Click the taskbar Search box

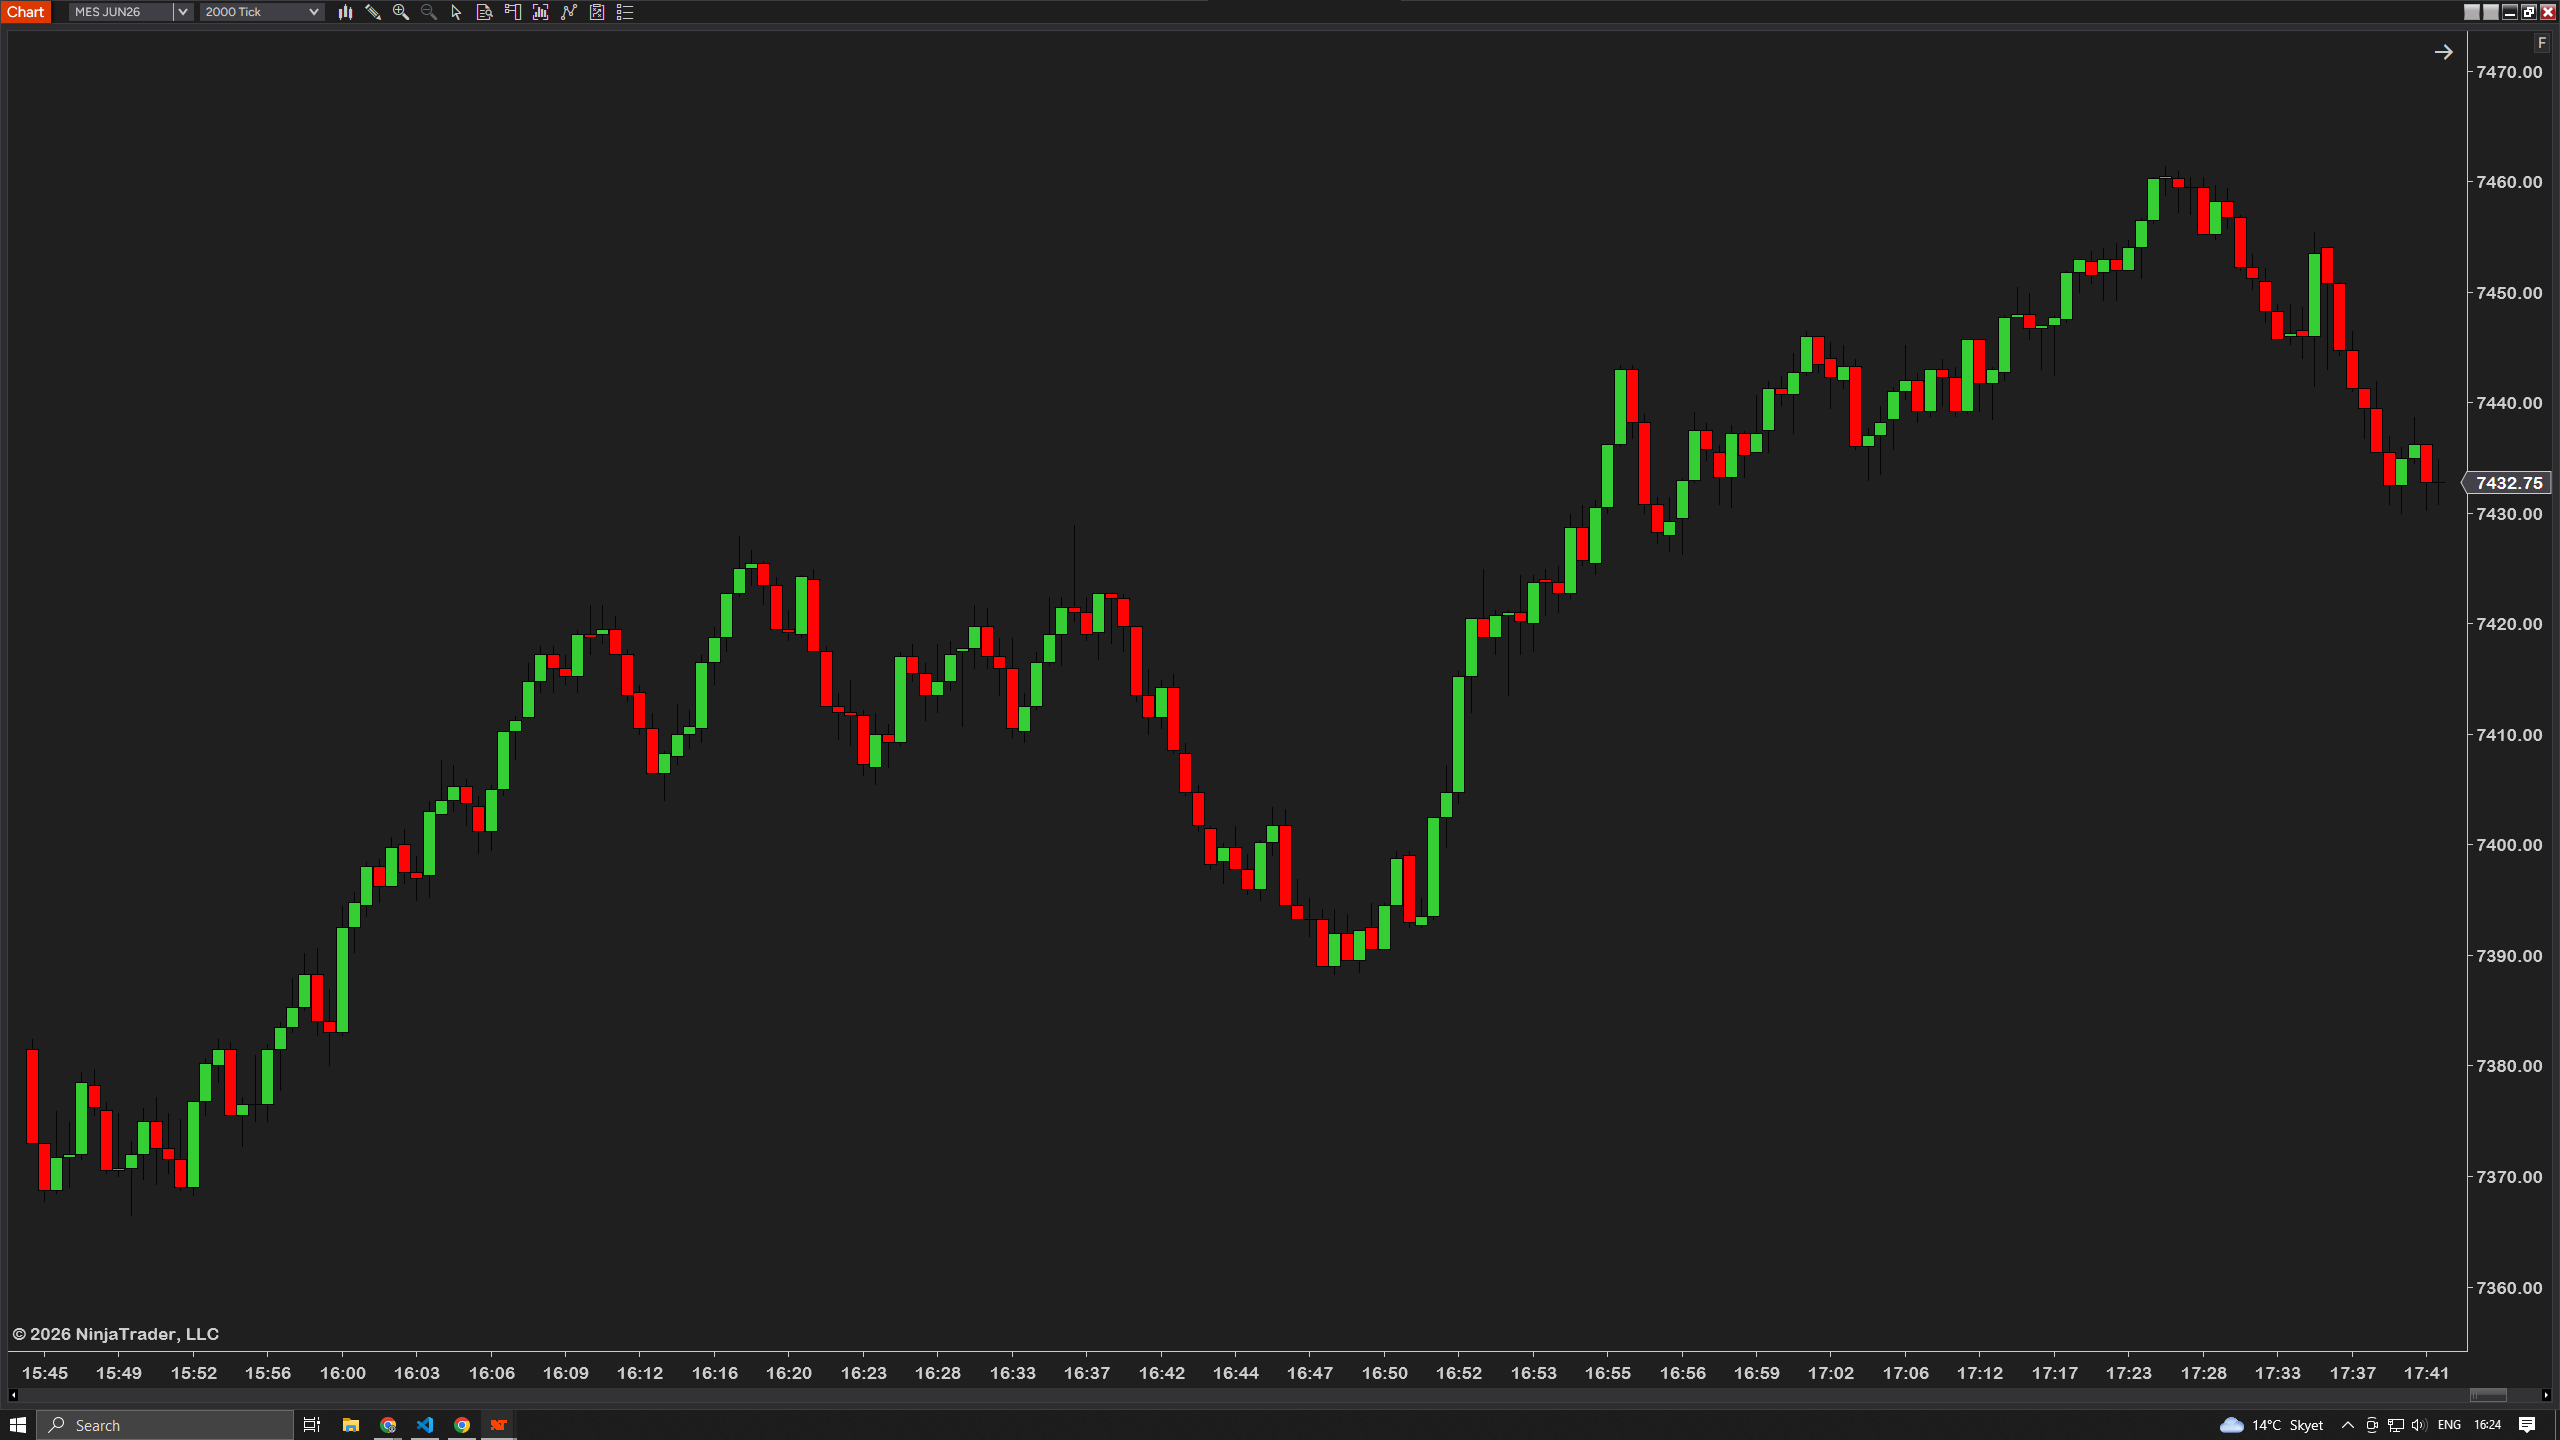[x=166, y=1425]
